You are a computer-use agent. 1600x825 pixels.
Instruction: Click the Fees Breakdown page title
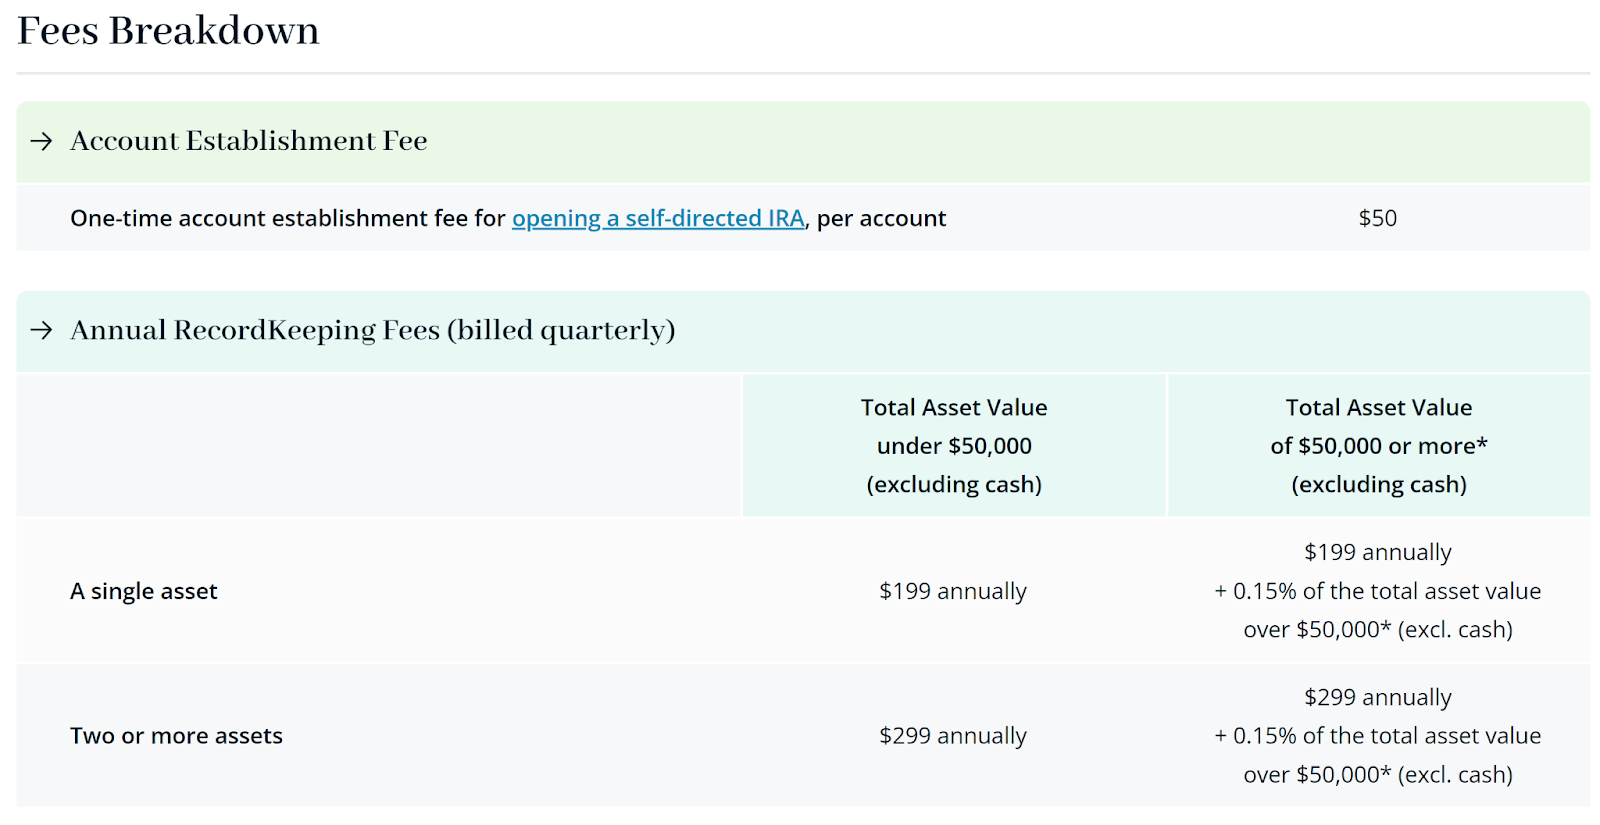(x=168, y=31)
